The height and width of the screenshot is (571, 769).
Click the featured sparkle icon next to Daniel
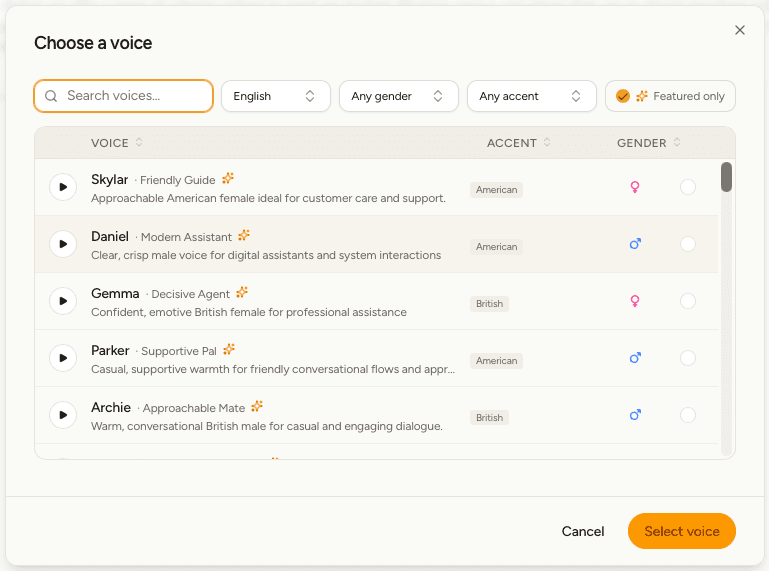[x=244, y=235]
